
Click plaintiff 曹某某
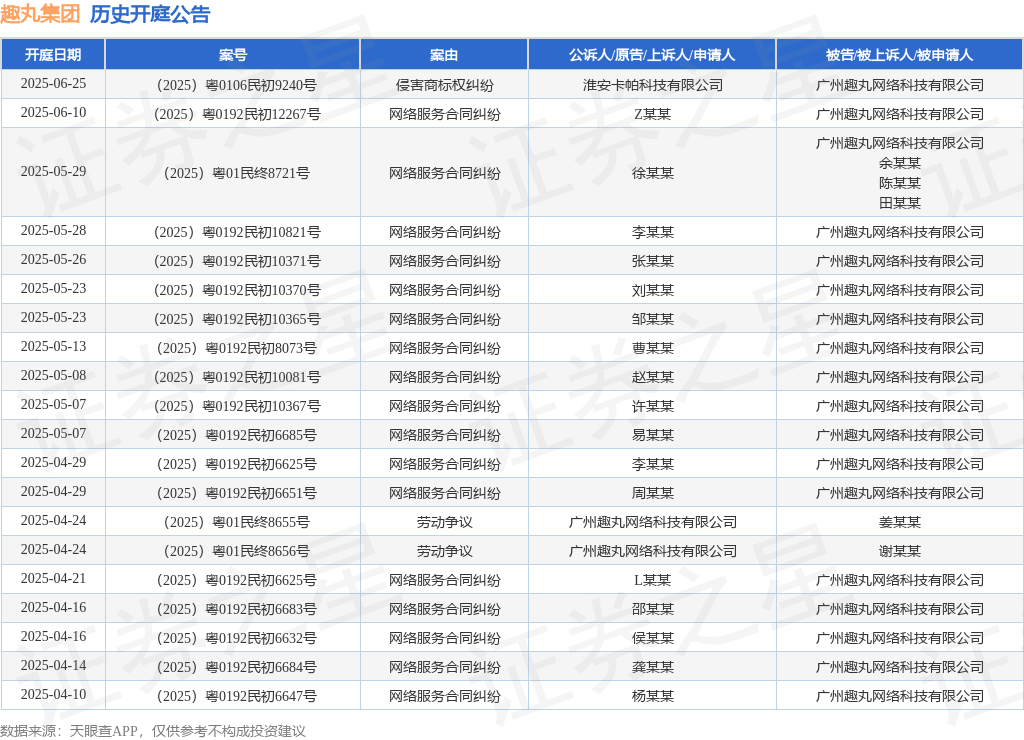(652, 348)
